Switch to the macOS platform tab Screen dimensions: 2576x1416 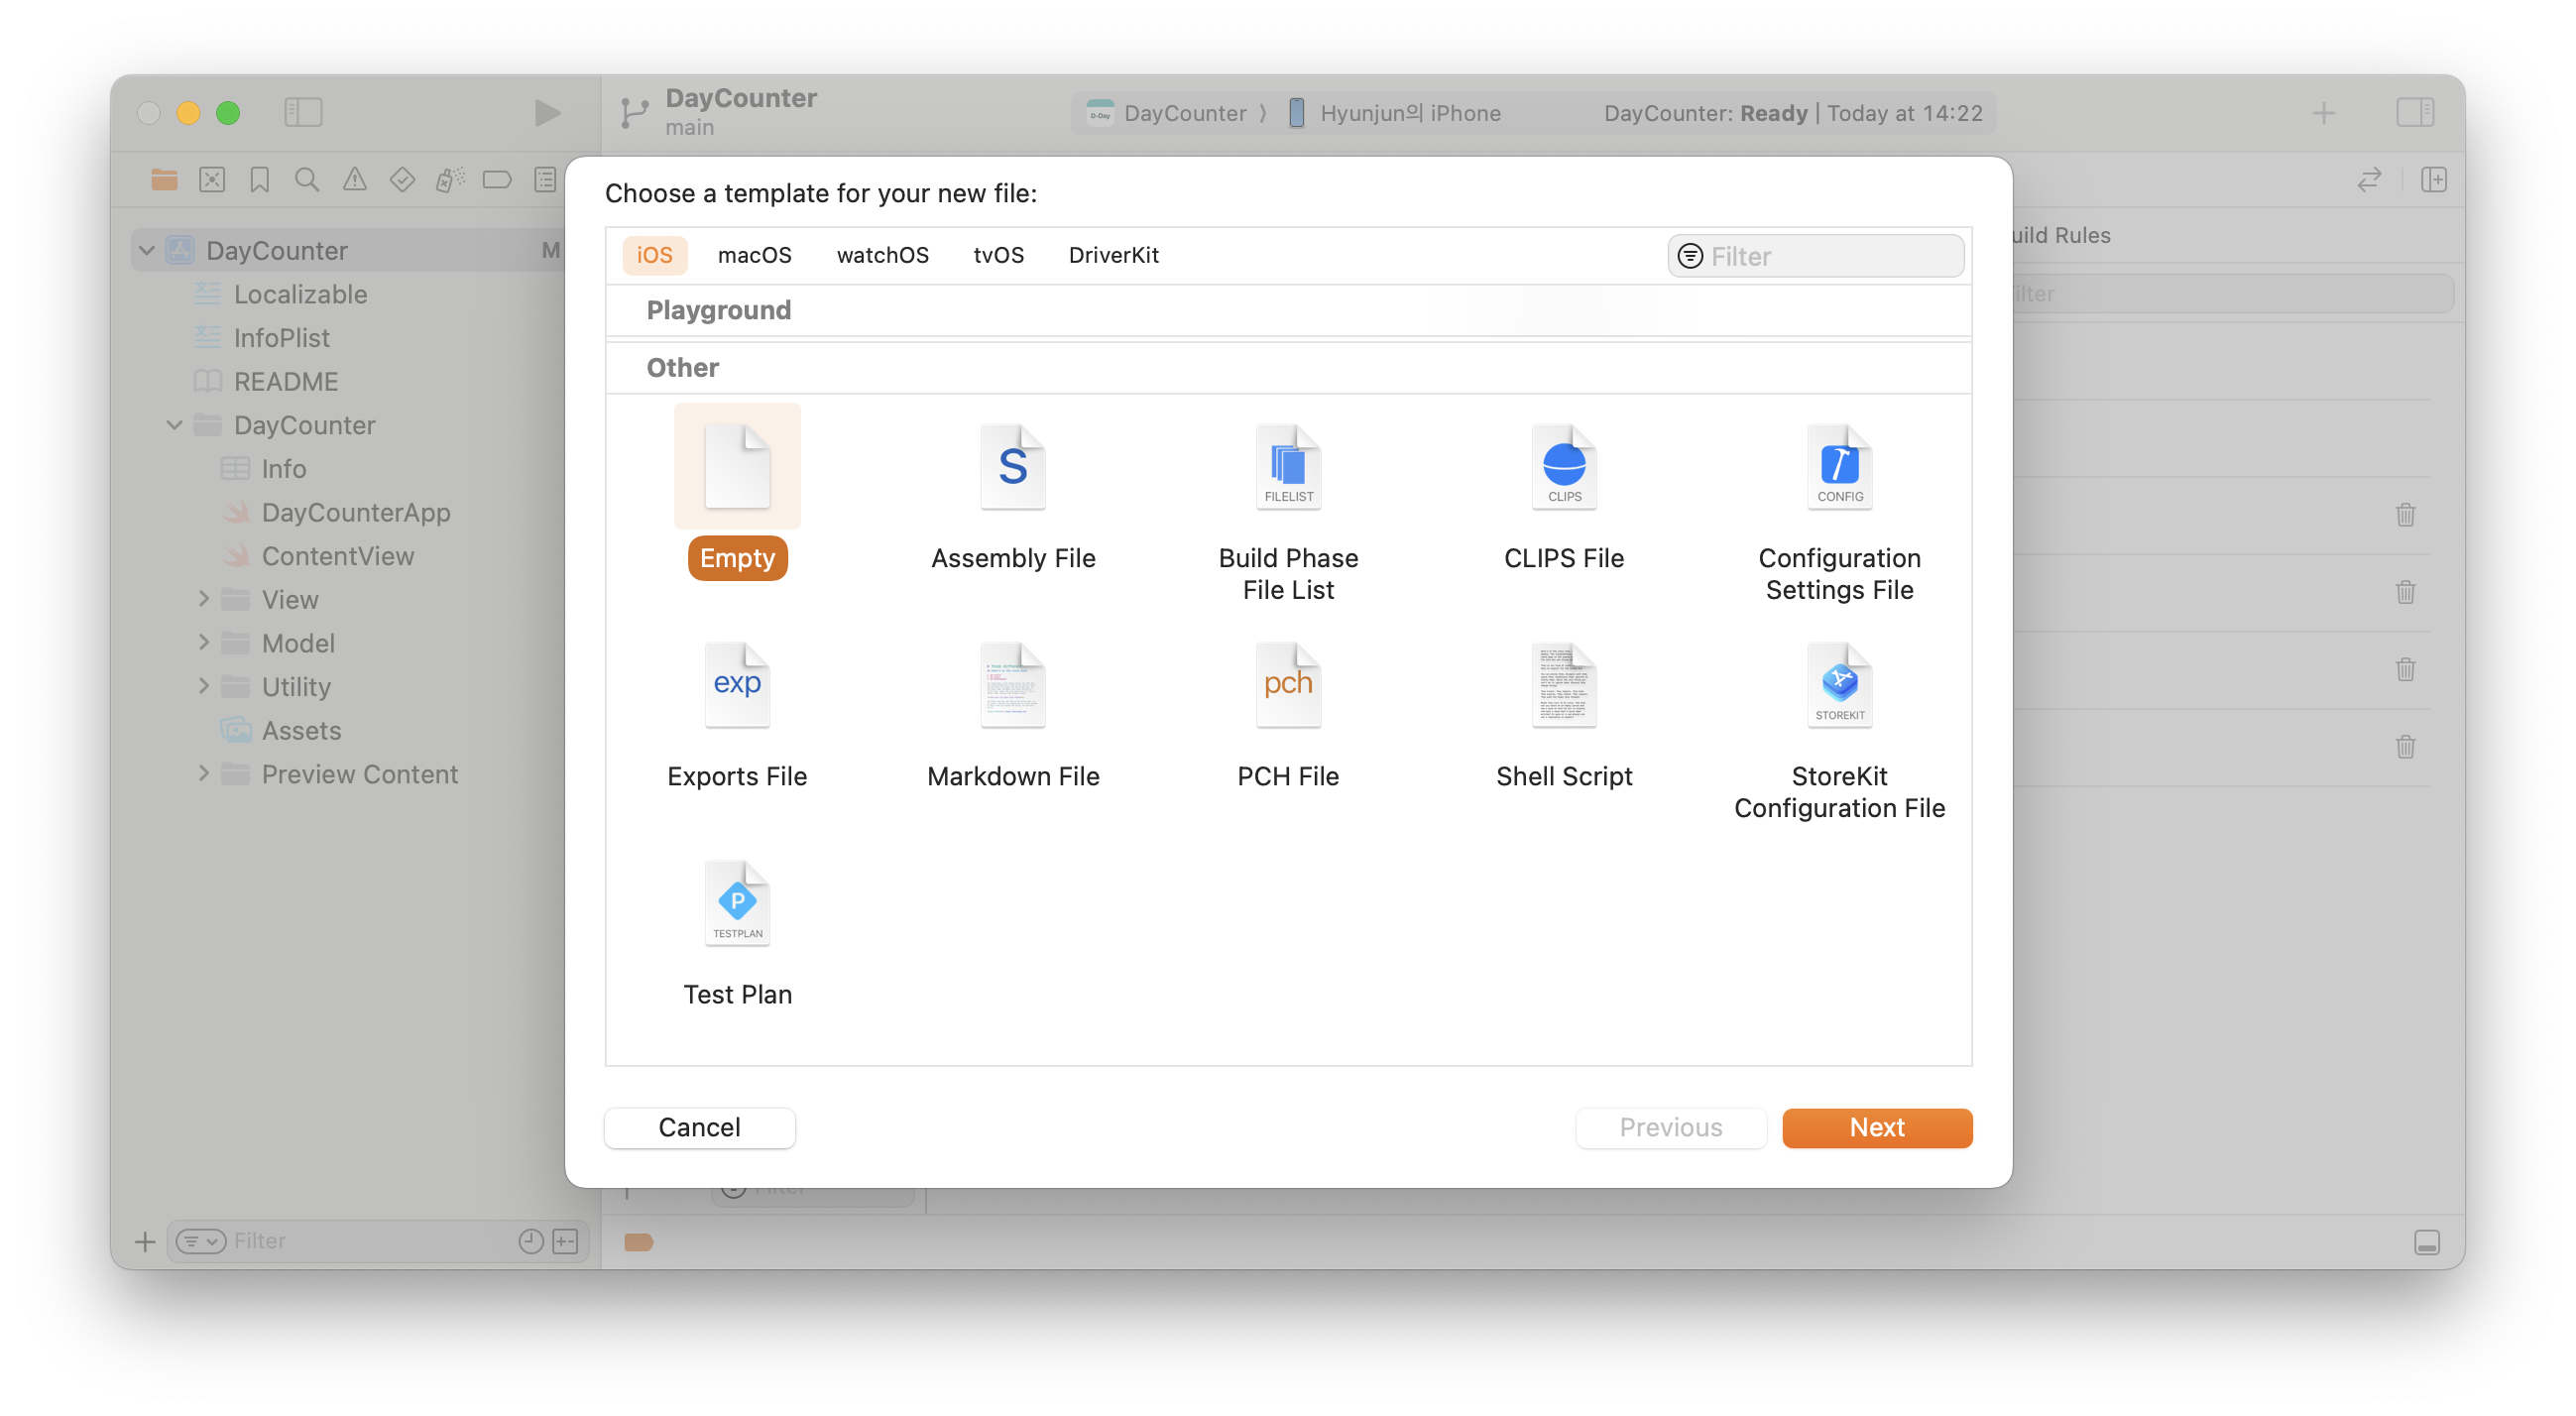coord(754,255)
